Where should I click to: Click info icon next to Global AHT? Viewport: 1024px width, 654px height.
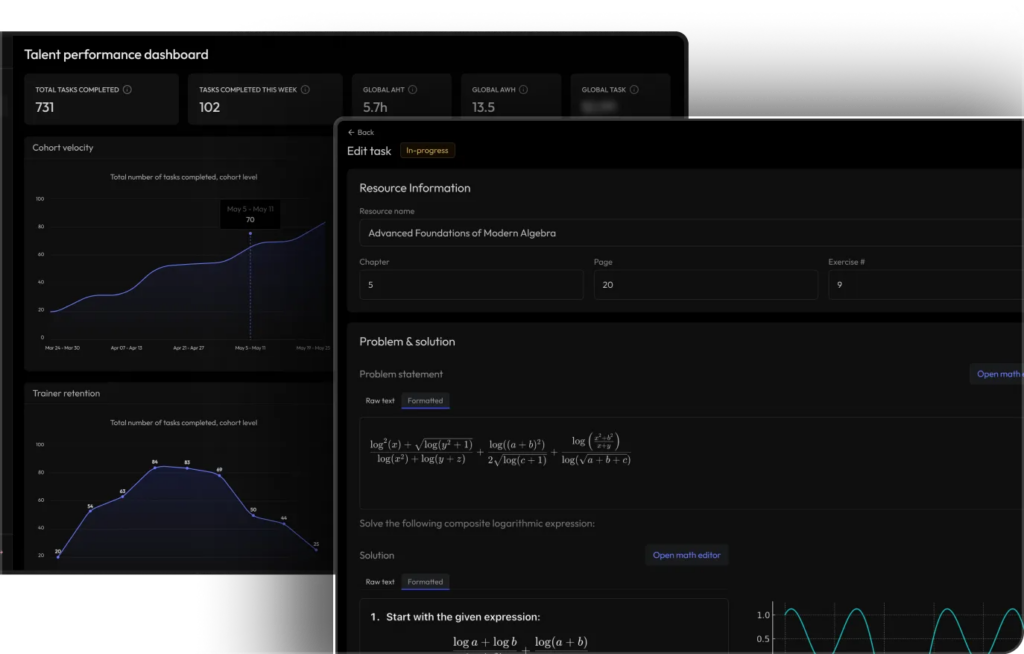413,90
